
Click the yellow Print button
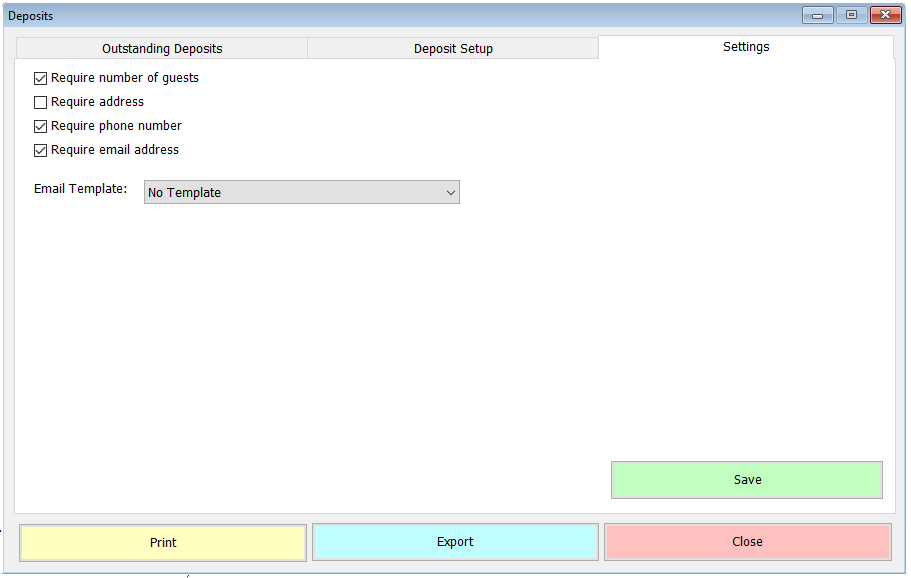pyautogui.click(x=162, y=542)
